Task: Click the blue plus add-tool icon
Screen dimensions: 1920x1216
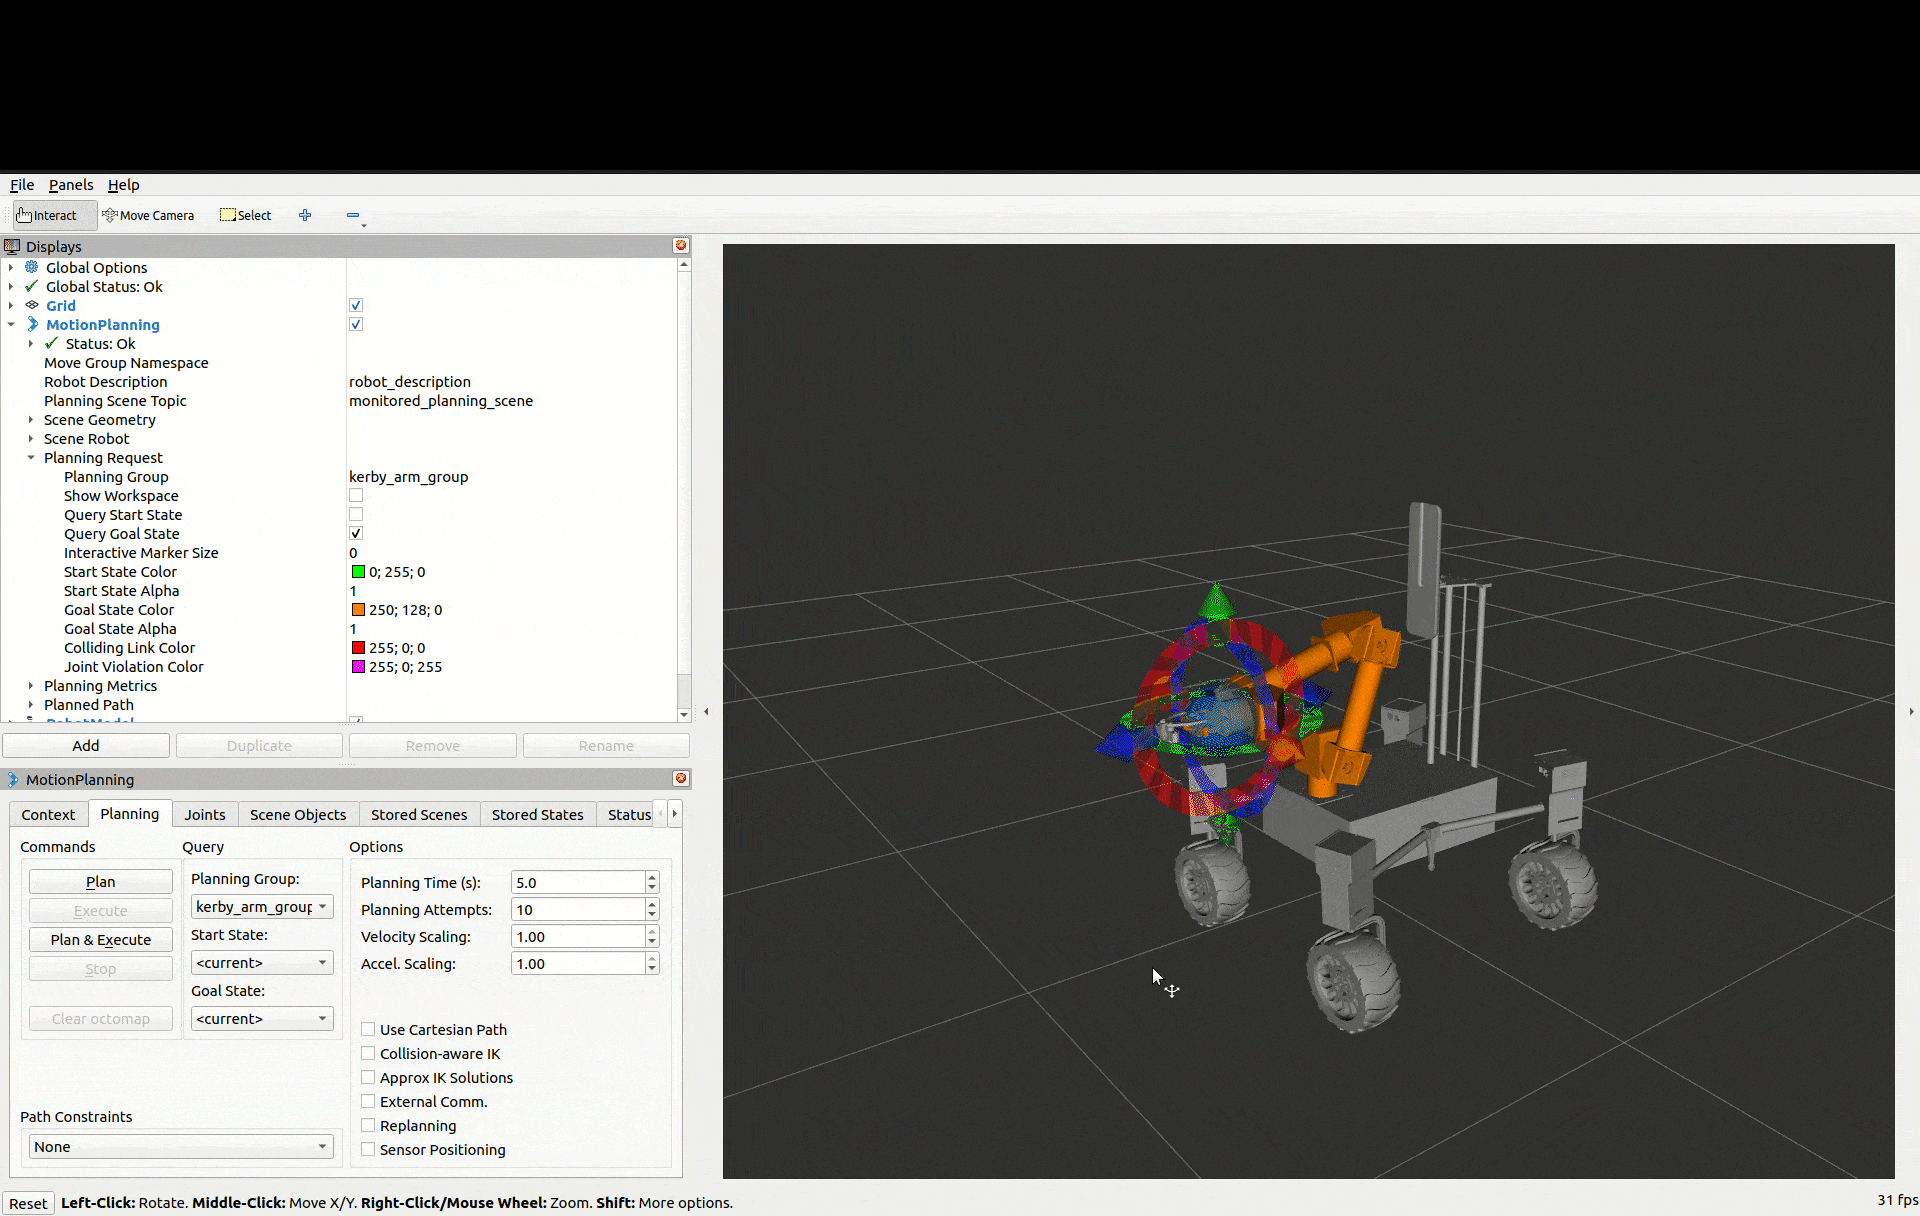Action: point(305,215)
